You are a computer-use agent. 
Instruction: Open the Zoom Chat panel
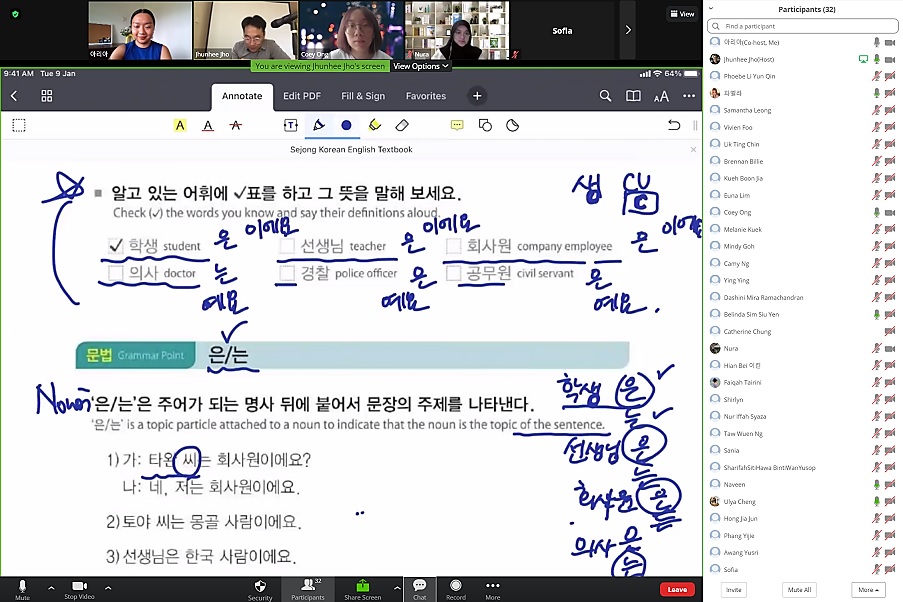419,589
